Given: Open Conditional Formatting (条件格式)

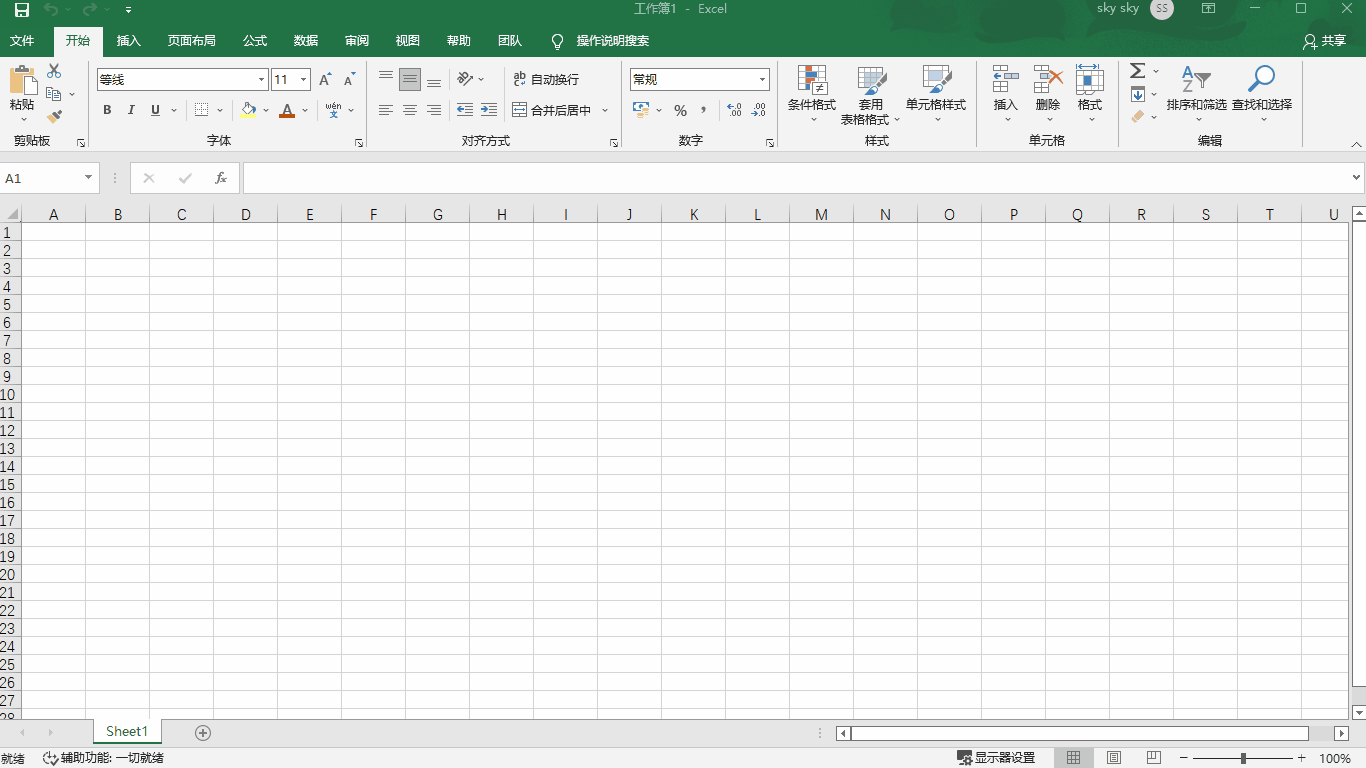Looking at the screenshot, I should pyautogui.click(x=811, y=90).
